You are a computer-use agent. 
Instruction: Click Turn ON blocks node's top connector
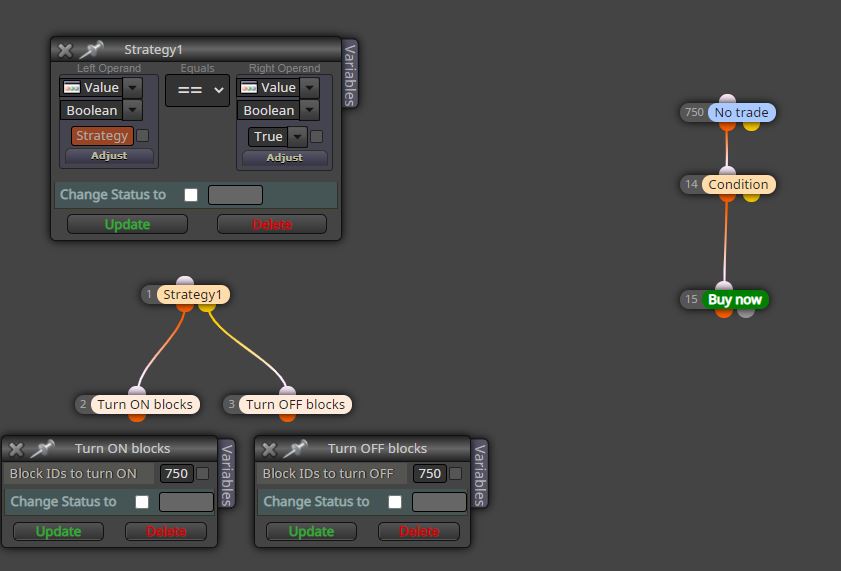[x=137, y=390]
